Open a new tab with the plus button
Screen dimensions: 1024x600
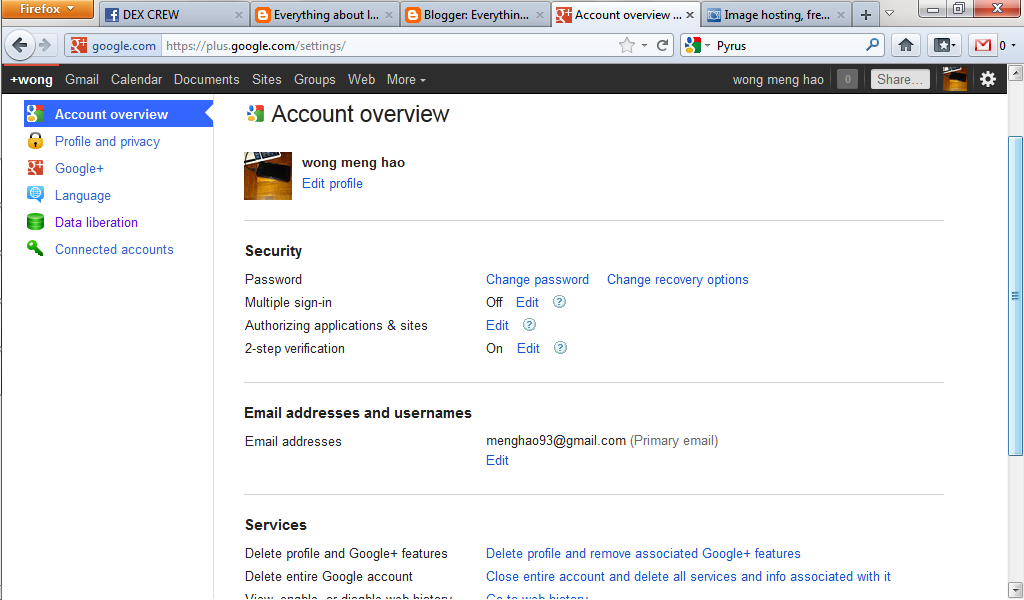click(x=865, y=15)
